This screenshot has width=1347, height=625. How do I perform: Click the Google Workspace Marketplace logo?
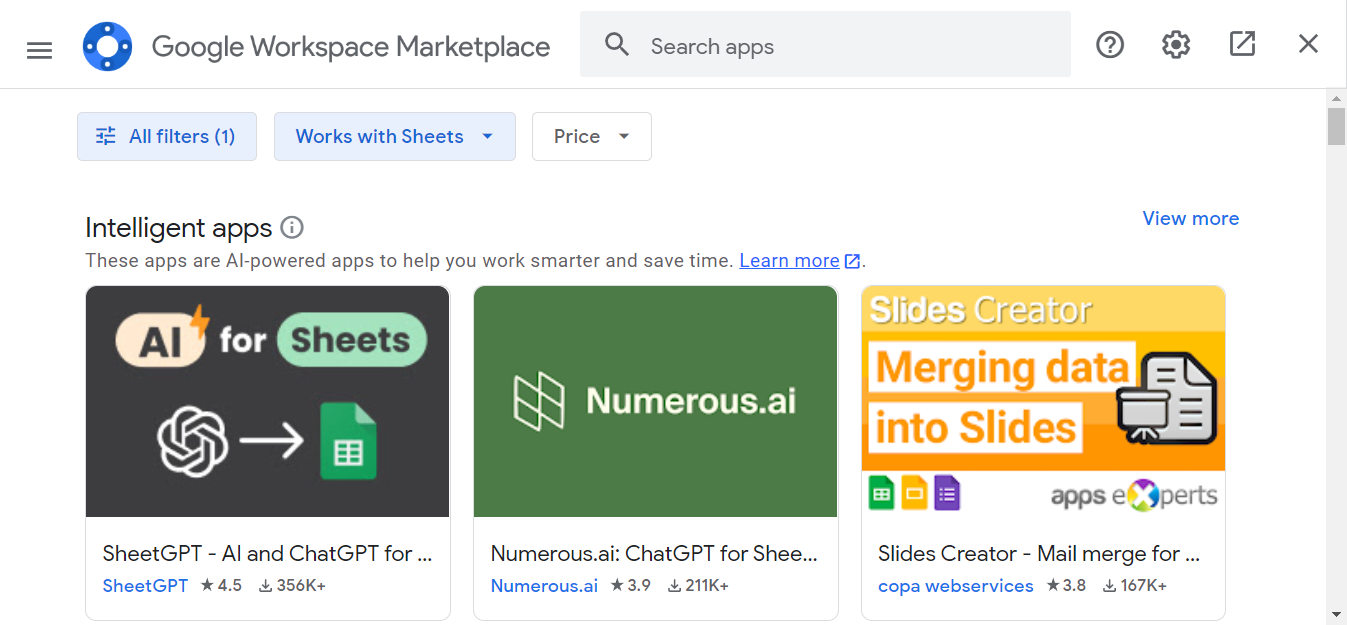click(107, 46)
